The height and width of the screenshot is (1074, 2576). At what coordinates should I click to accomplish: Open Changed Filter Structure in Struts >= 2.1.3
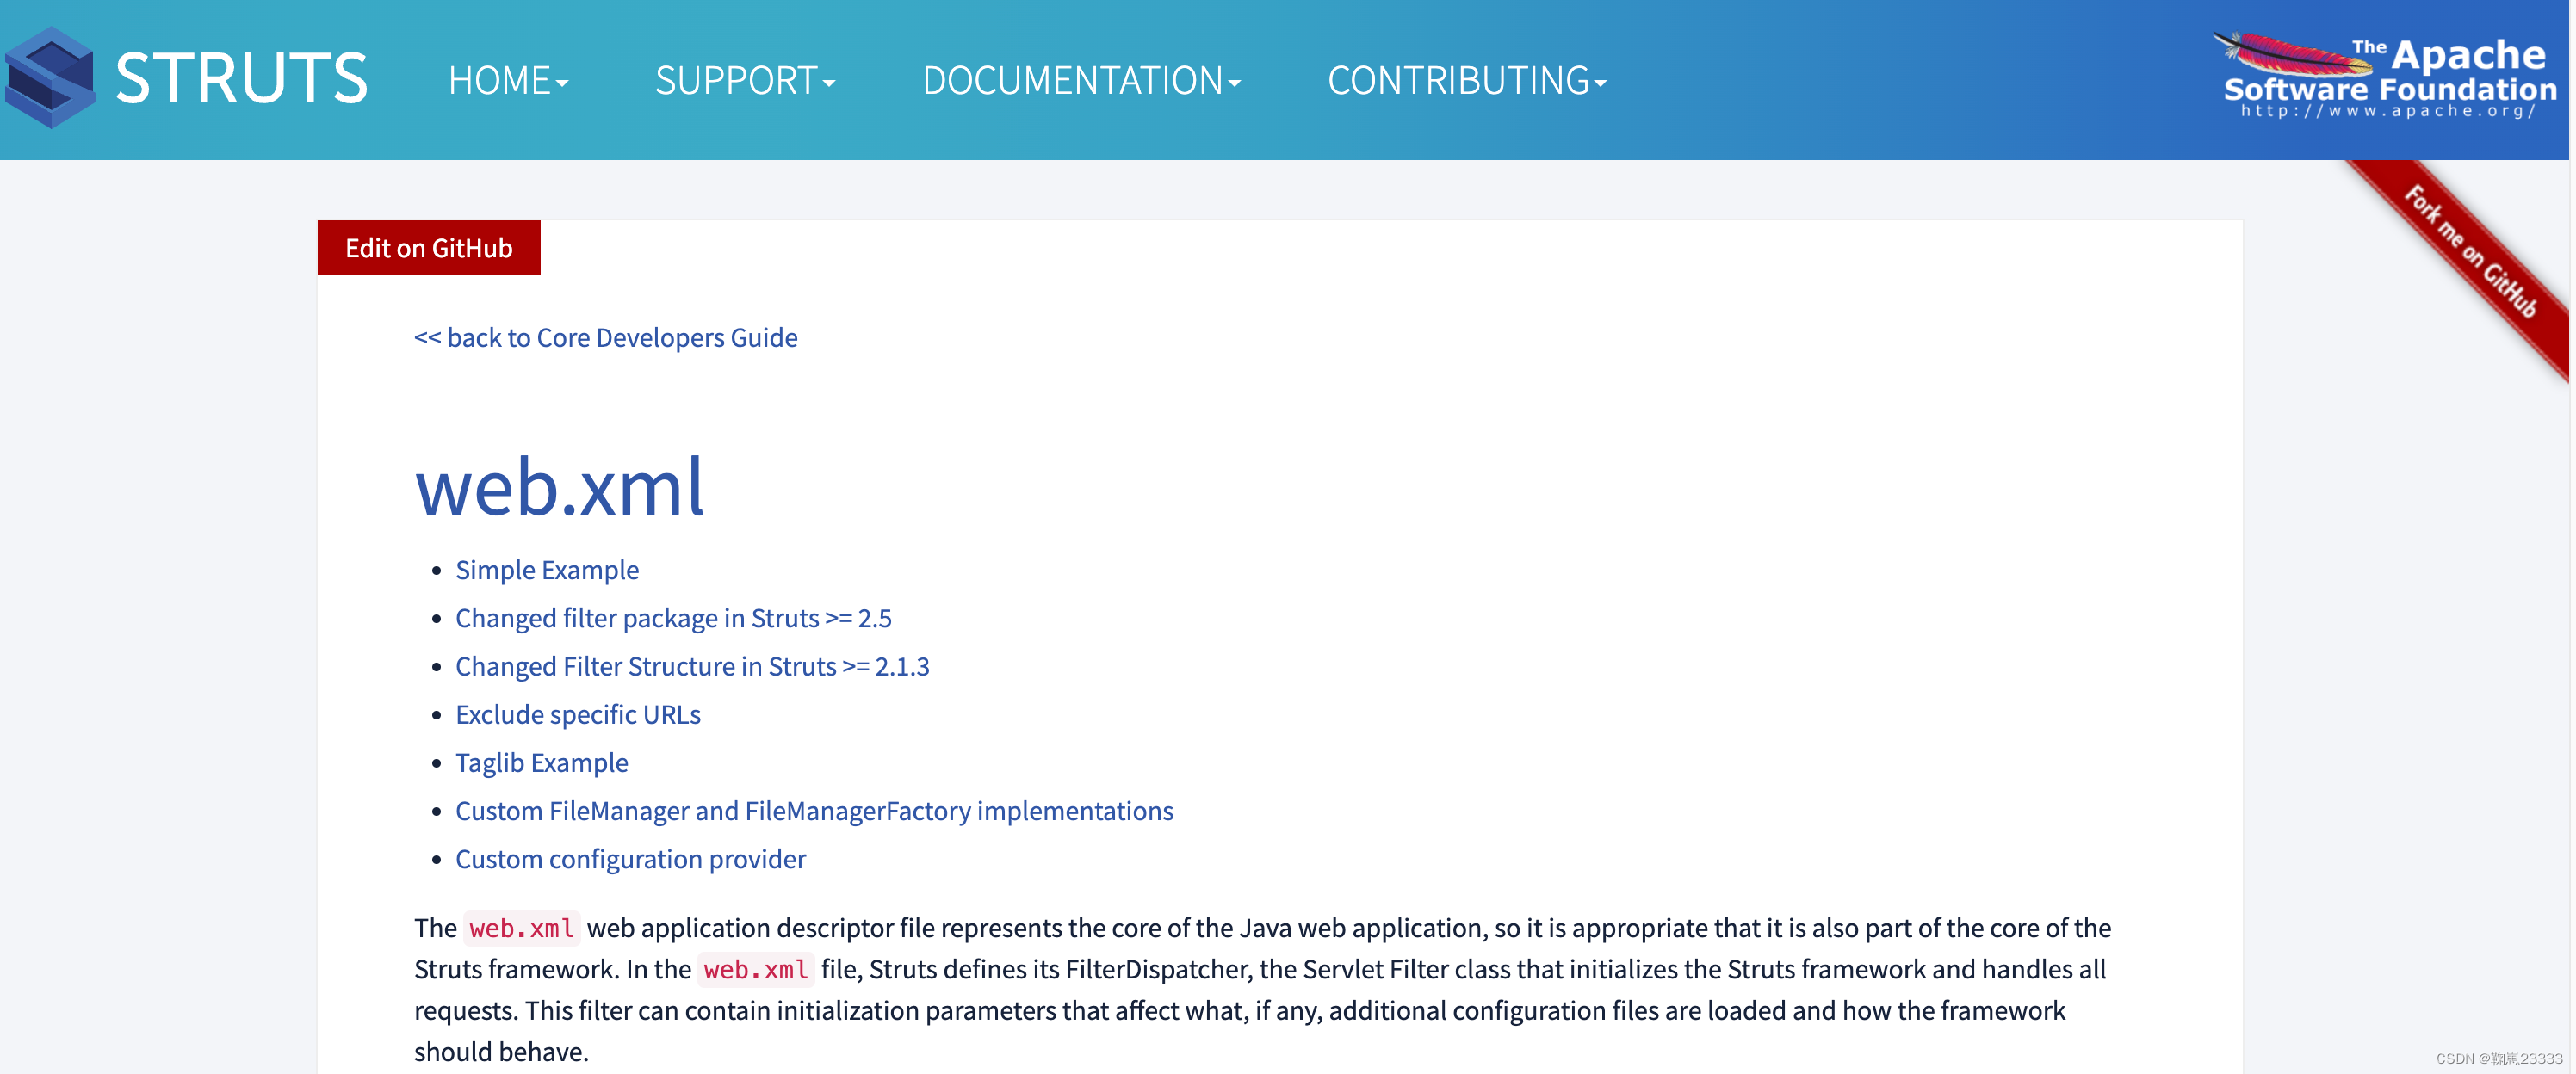point(692,666)
